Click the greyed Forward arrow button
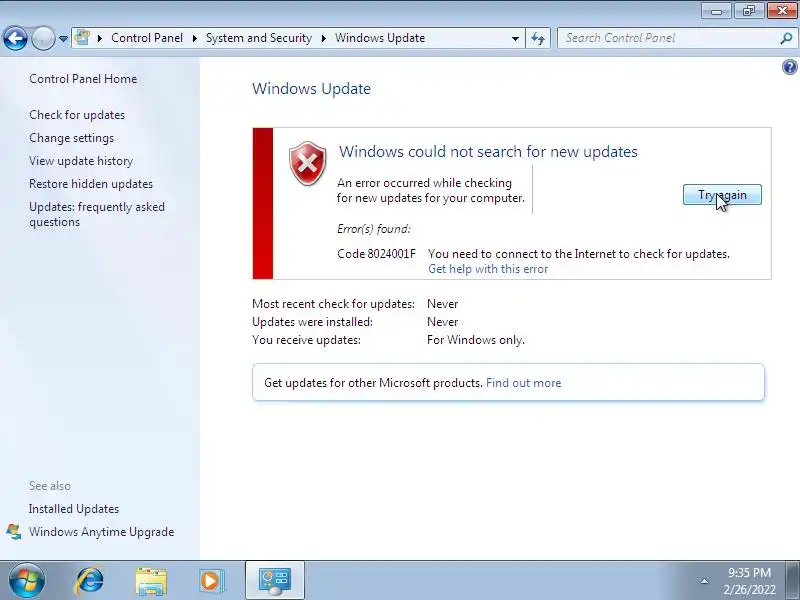 tap(43, 38)
